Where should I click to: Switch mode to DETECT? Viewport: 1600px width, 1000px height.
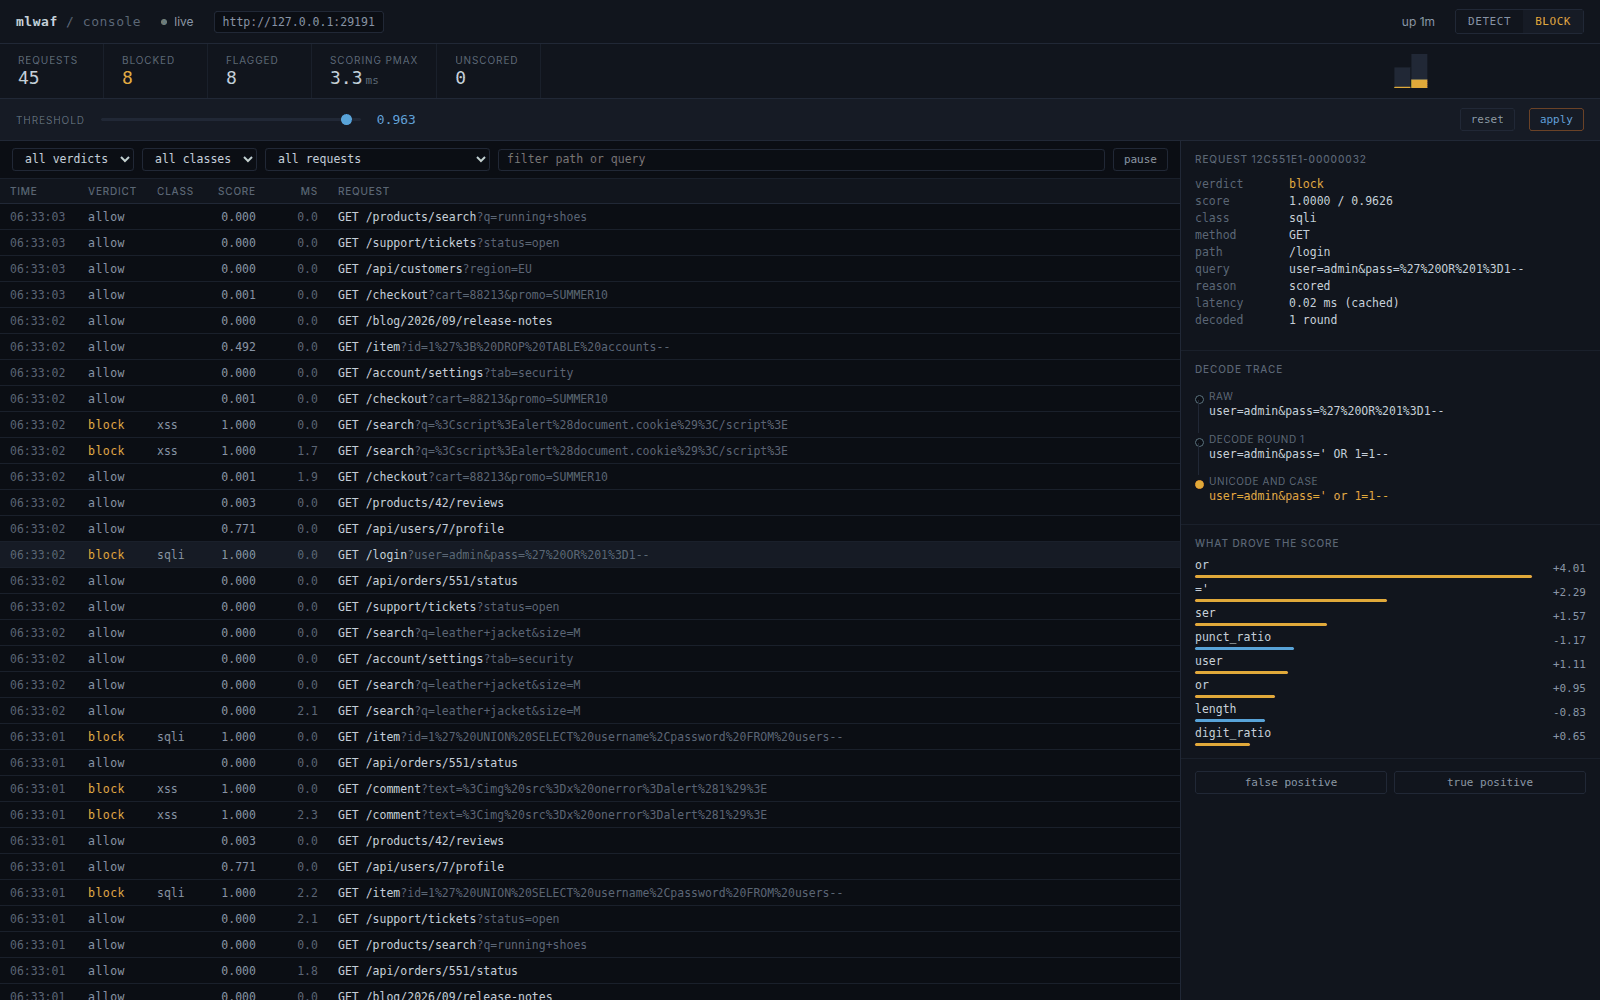click(1489, 21)
